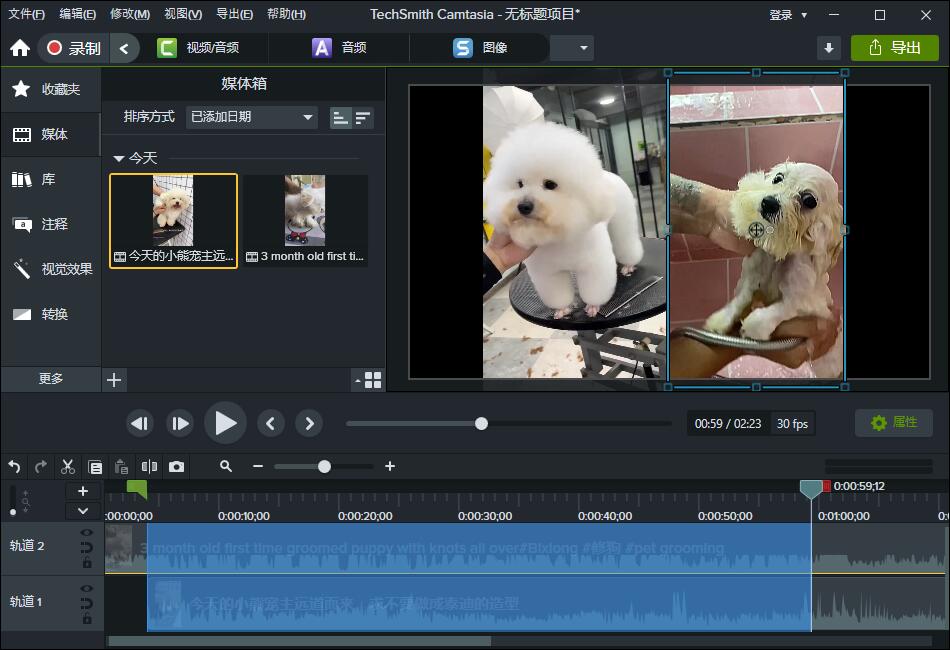Screen dimensions: 950x650
Task: Lock 轨道 1 with its padlock toggle
Action: [x=87, y=617]
